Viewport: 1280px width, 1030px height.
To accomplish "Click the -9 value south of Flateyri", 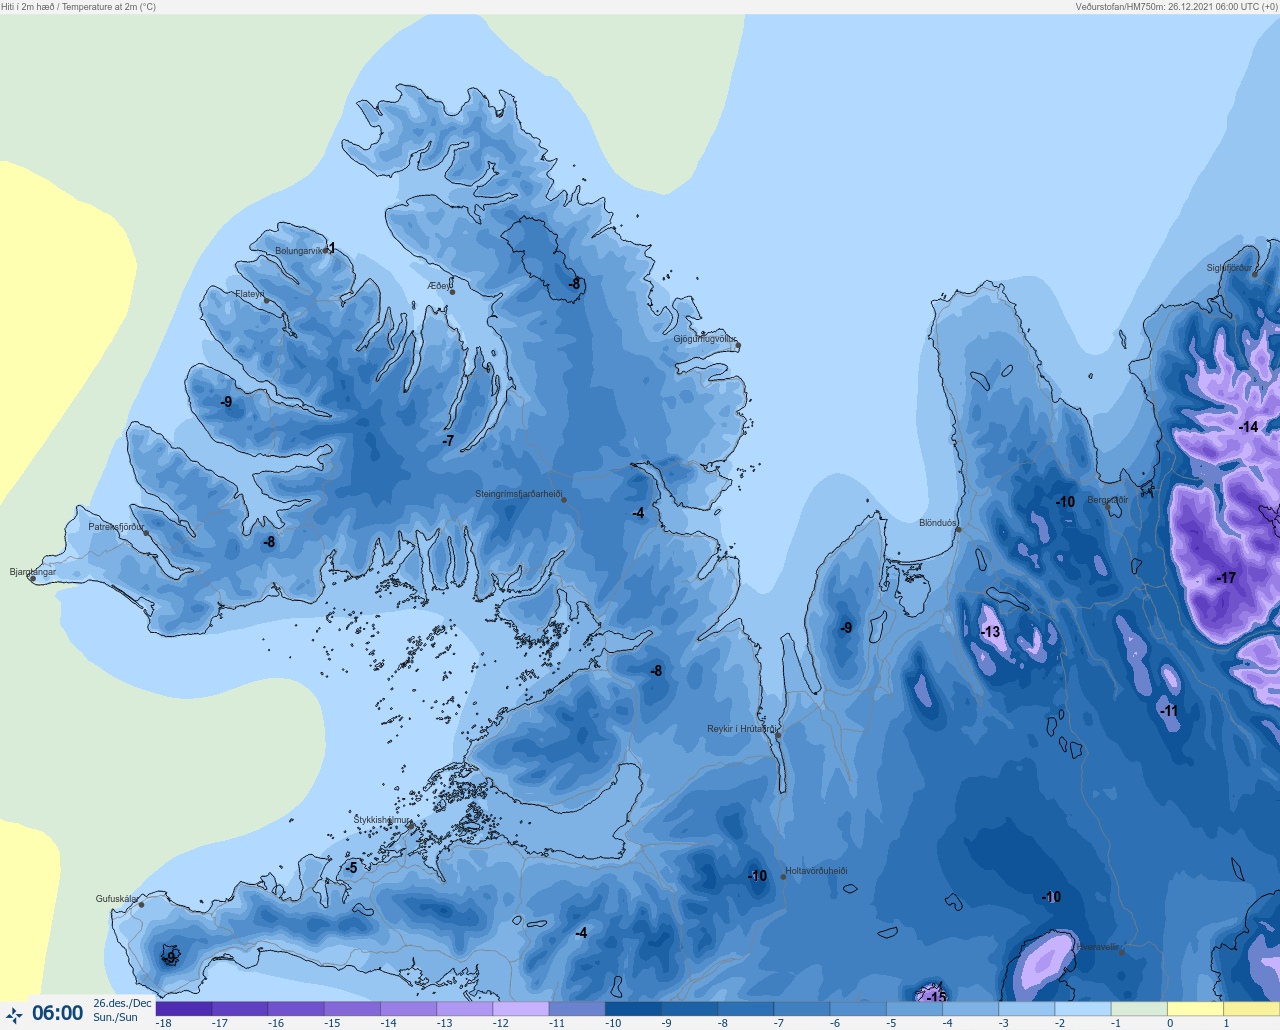I will coord(226,402).
